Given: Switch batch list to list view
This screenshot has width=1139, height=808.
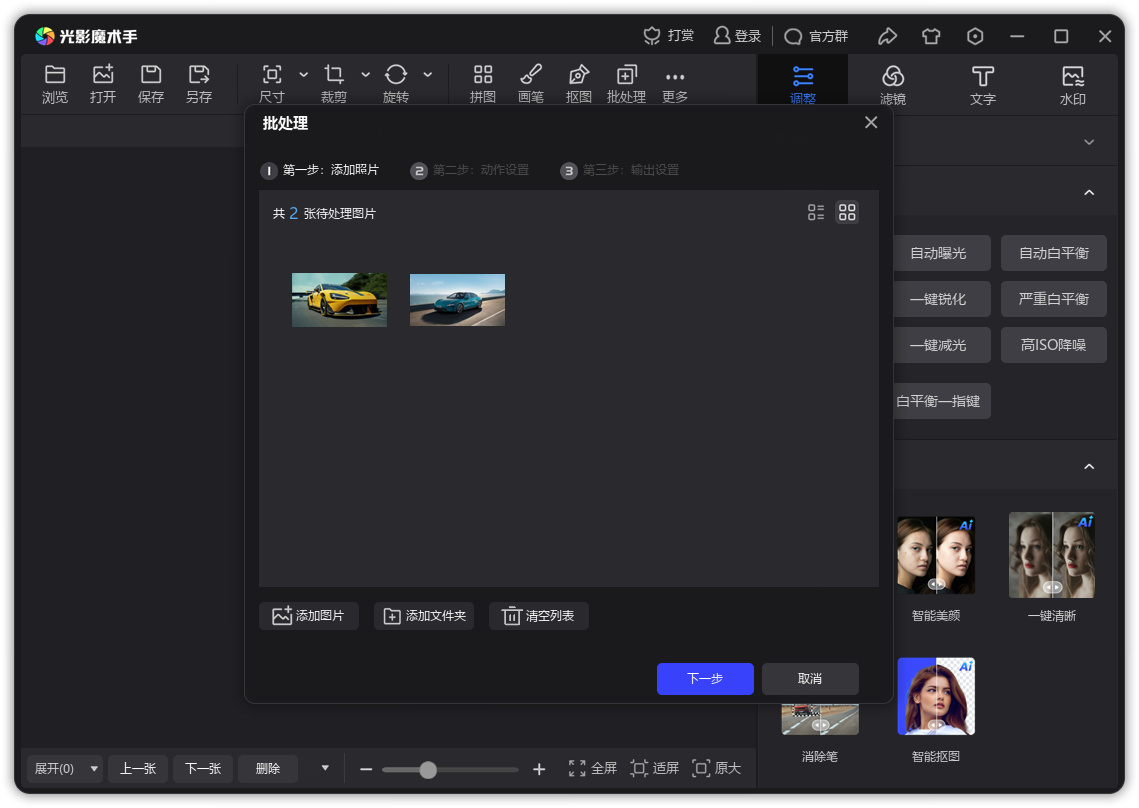Looking at the screenshot, I should click(x=816, y=212).
